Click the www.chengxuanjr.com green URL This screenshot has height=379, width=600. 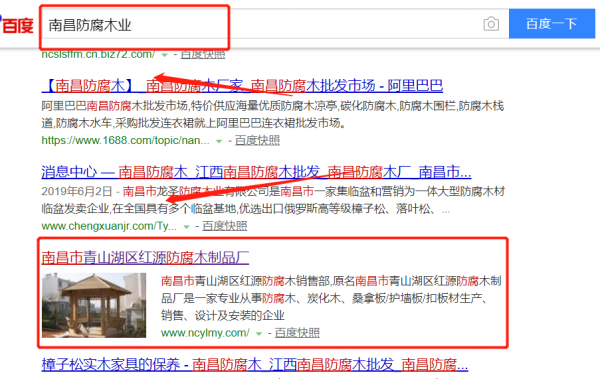(x=109, y=226)
